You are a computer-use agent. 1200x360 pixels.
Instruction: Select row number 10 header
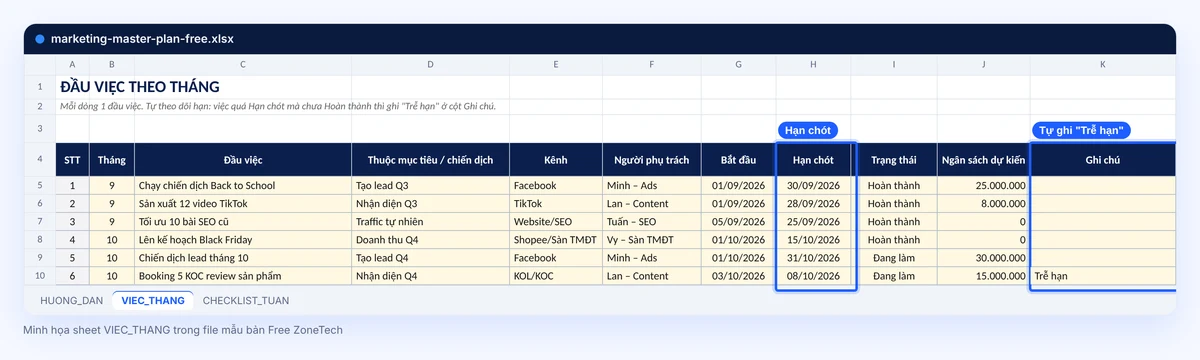pos(40,275)
